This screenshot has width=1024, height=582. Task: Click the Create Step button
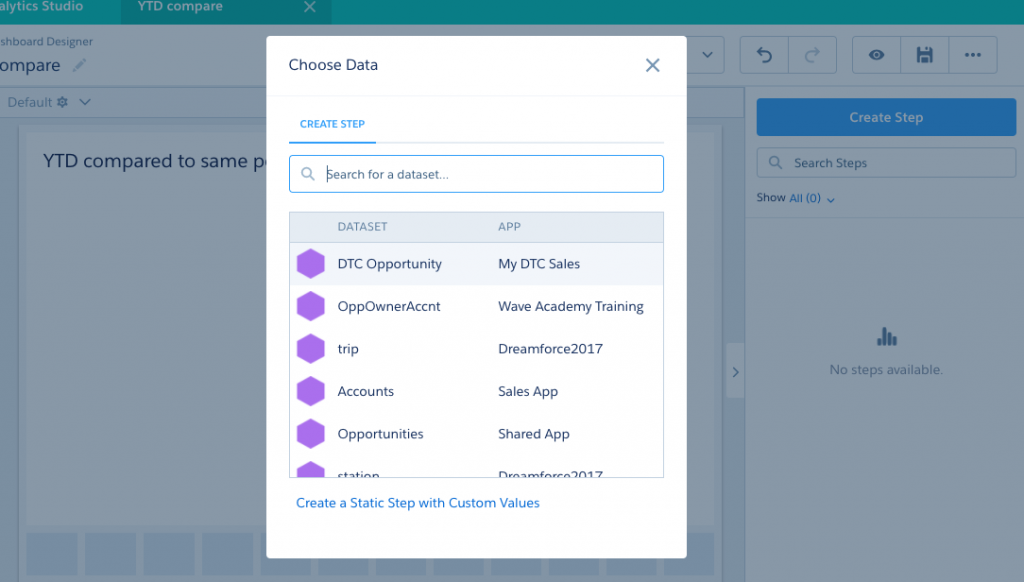[885, 117]
